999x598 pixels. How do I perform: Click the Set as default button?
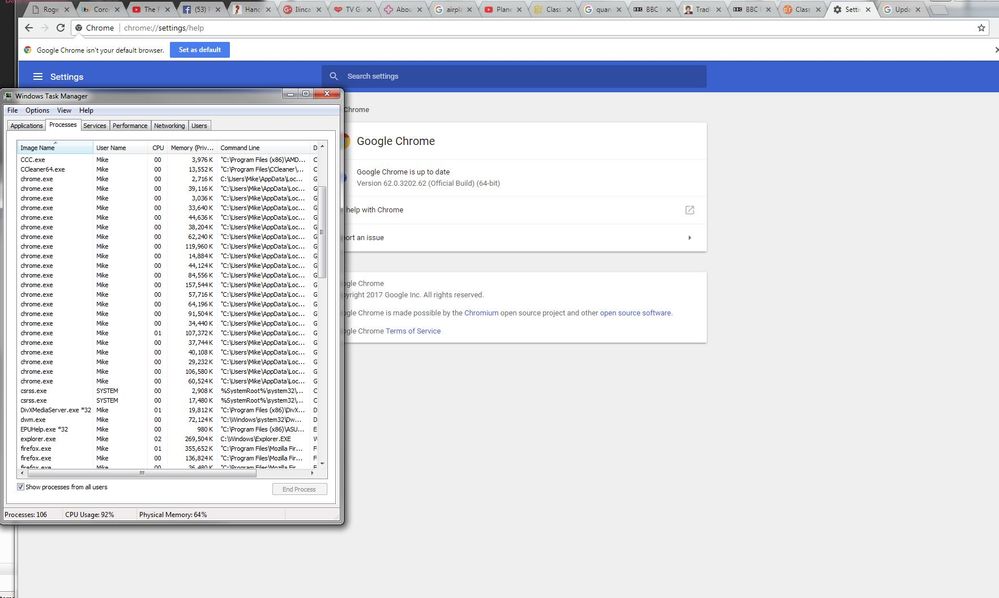199,50
